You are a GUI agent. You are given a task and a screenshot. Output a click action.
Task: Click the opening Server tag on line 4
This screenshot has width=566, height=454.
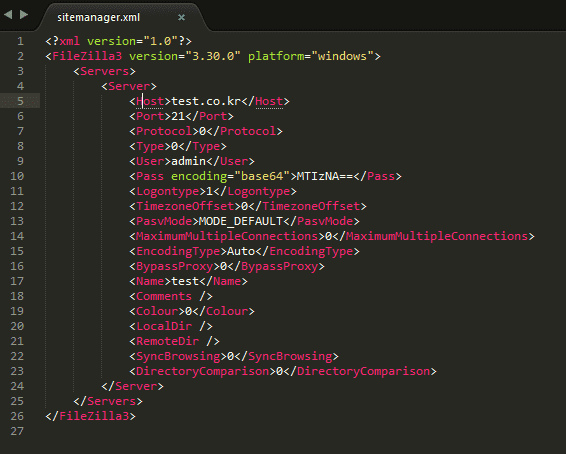pyautogui.click(x=129, y=86)
